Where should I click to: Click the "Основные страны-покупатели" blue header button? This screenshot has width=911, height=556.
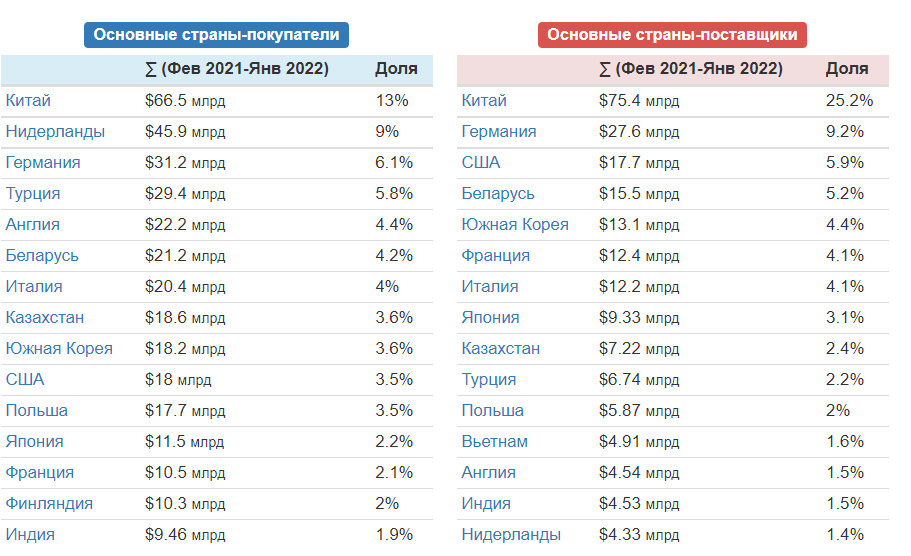coord(216,35)
